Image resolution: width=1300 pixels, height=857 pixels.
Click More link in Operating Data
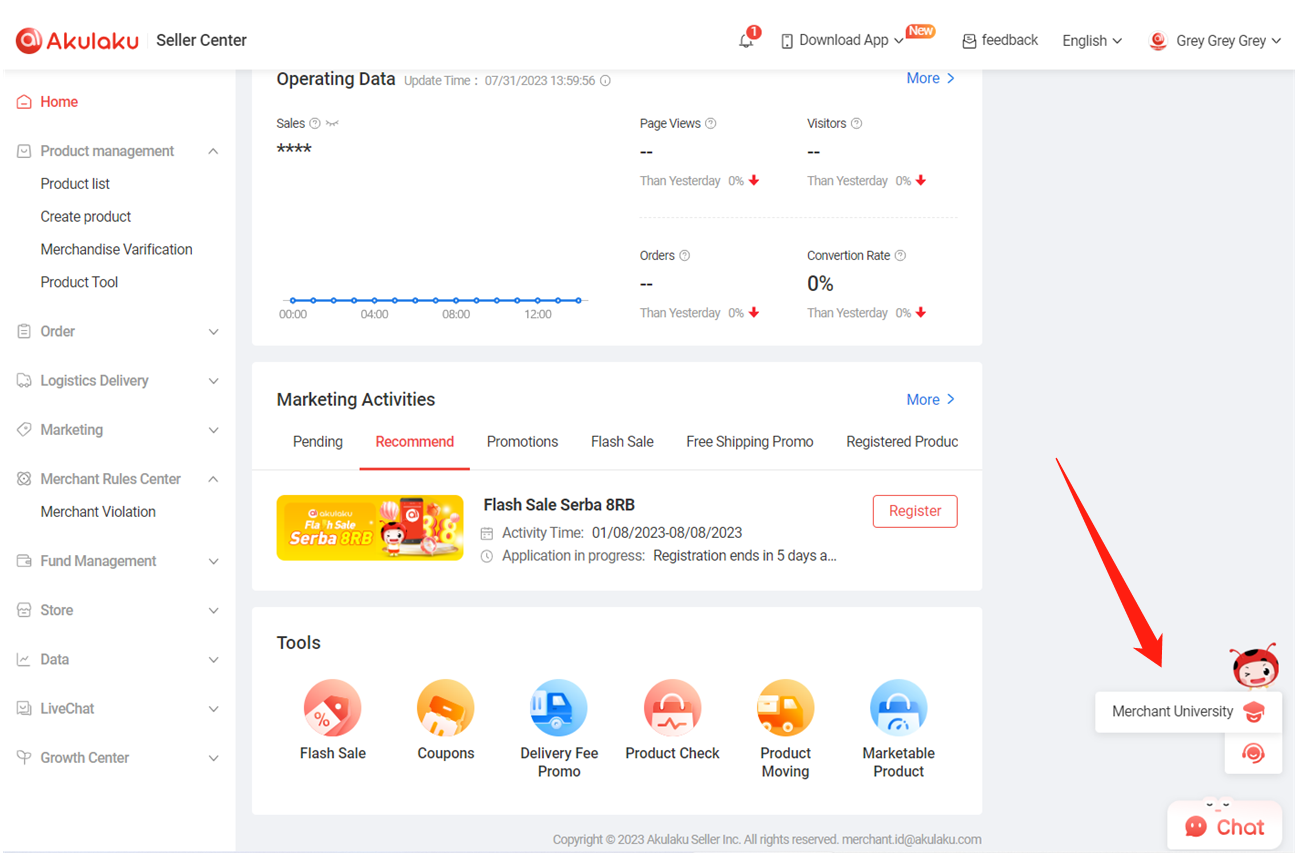pos(930,78)
